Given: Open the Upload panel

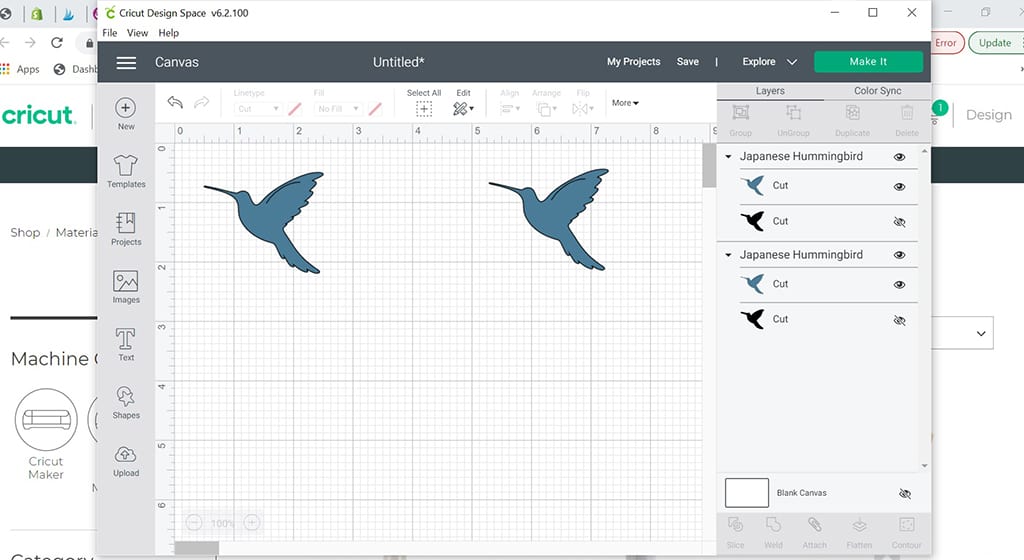Looking at the screenshot, I should click(125, 460).
